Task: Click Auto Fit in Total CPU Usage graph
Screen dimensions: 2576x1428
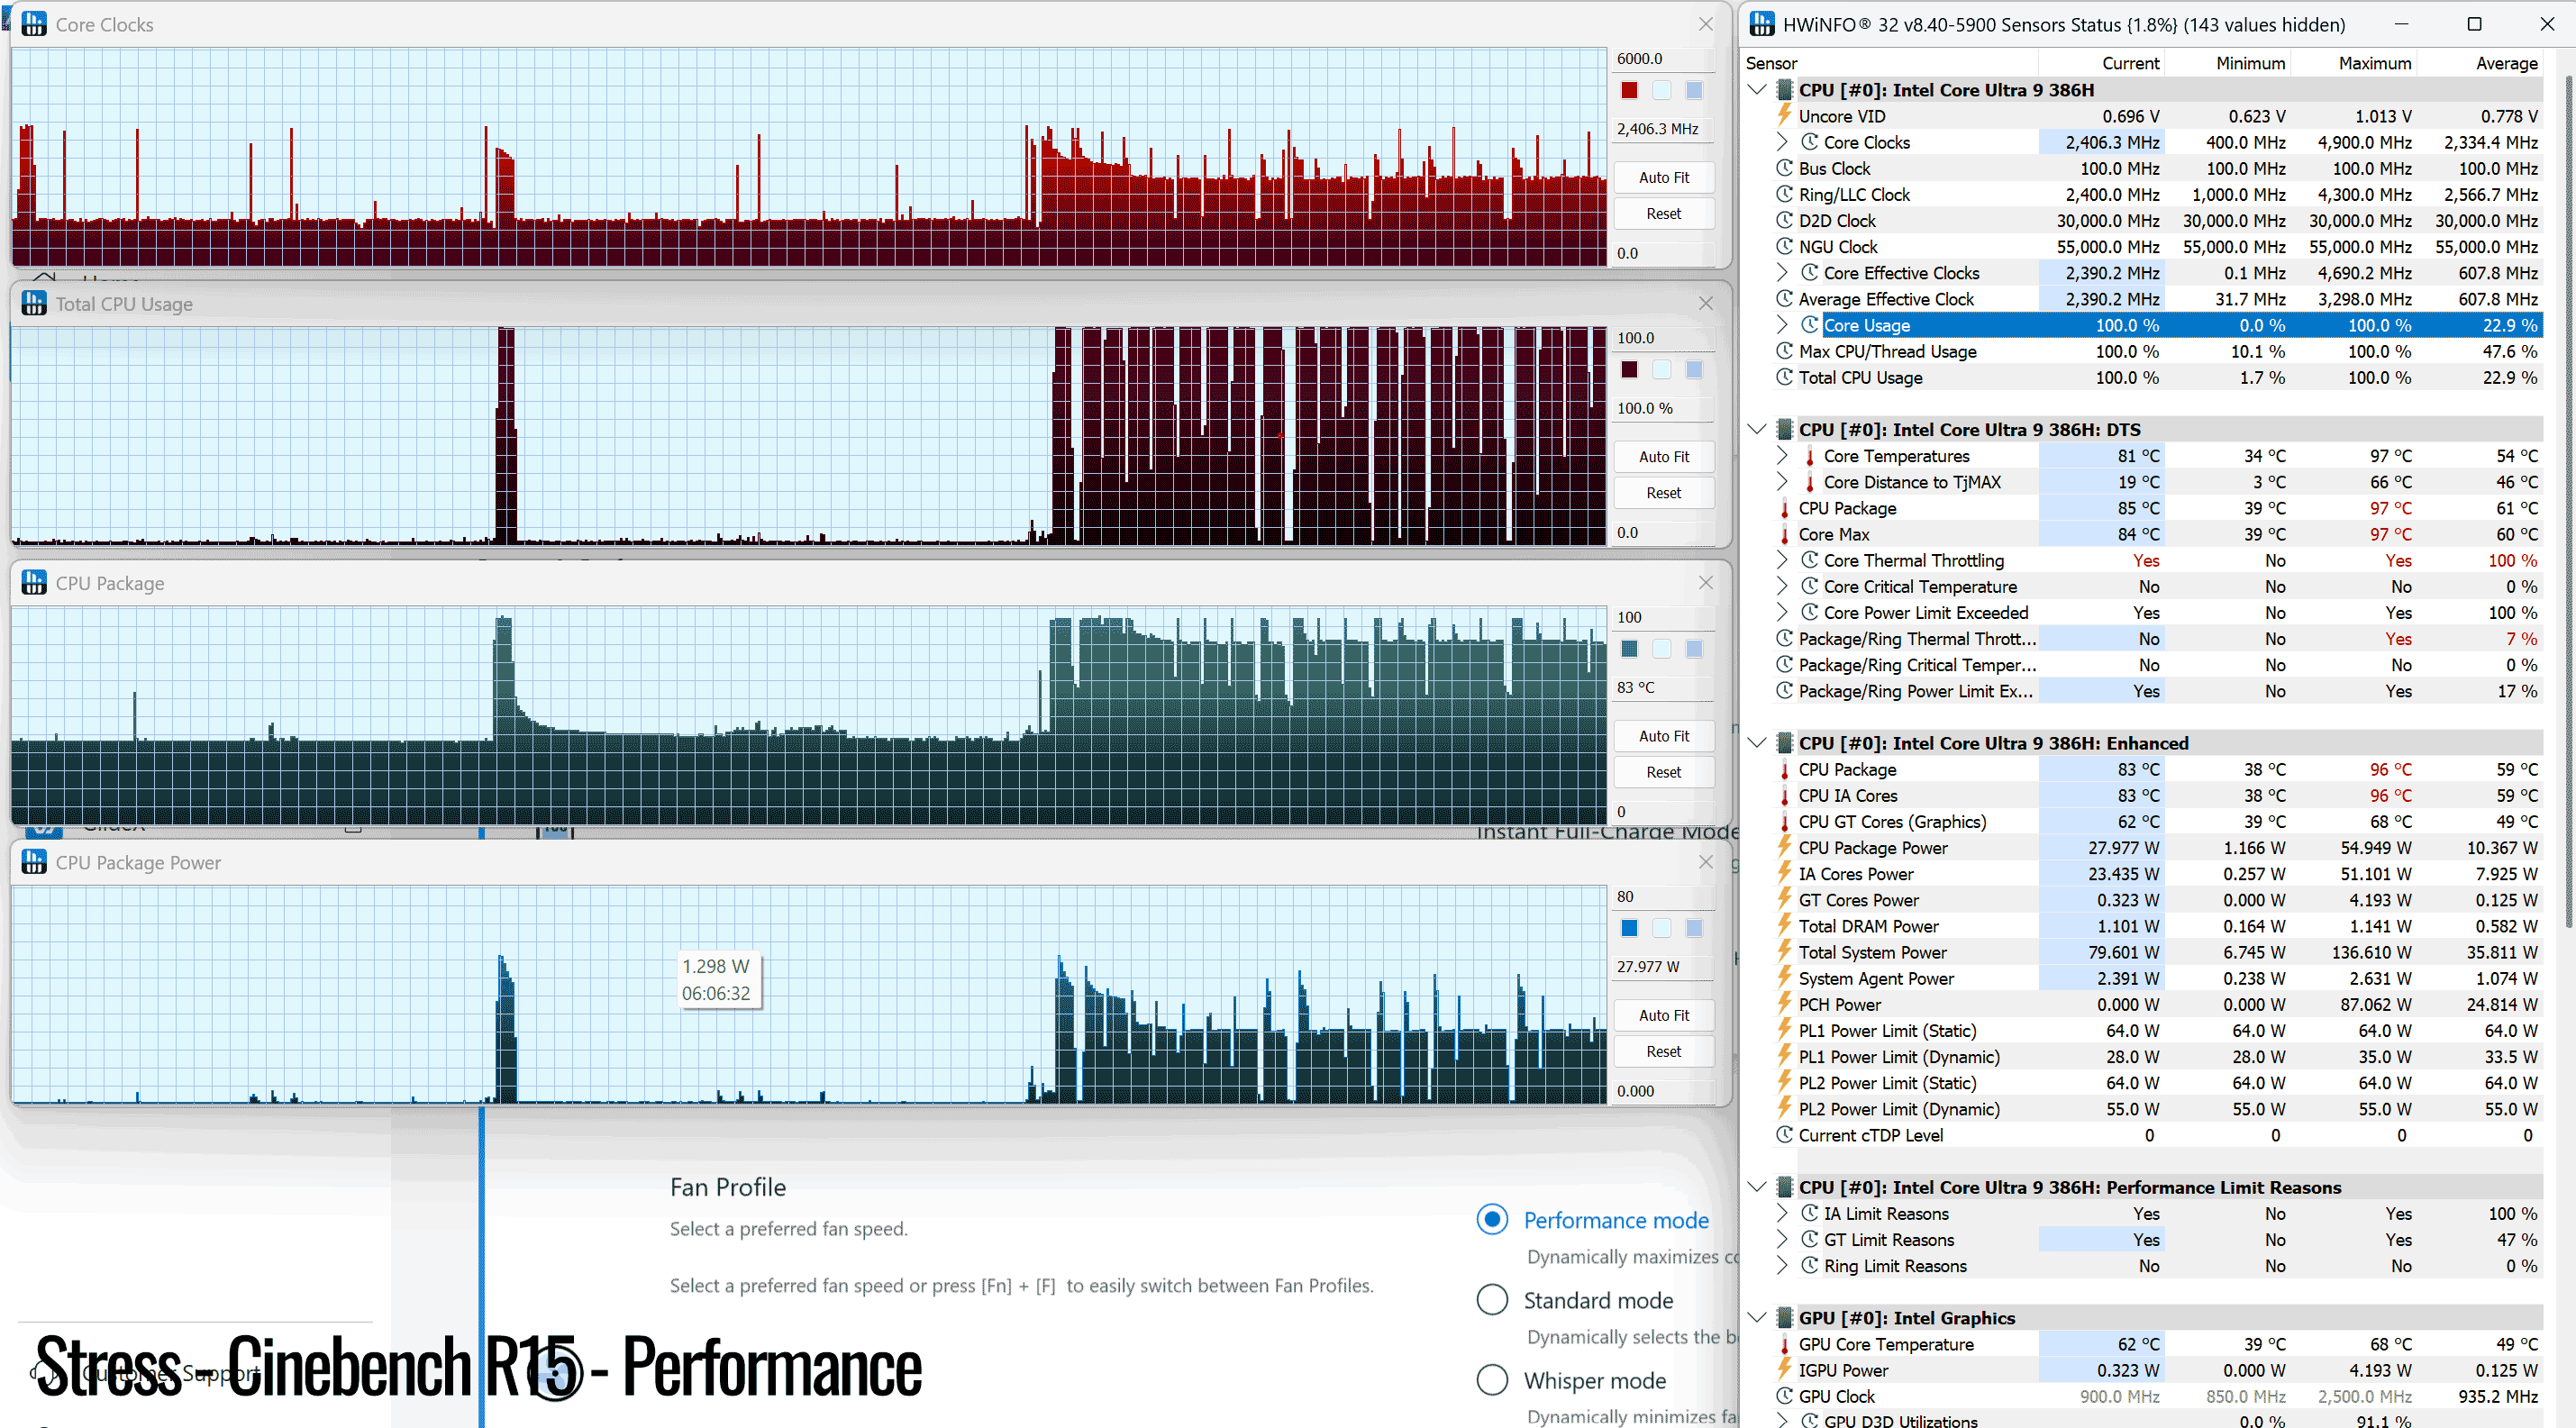Action: coord(1664,456)
